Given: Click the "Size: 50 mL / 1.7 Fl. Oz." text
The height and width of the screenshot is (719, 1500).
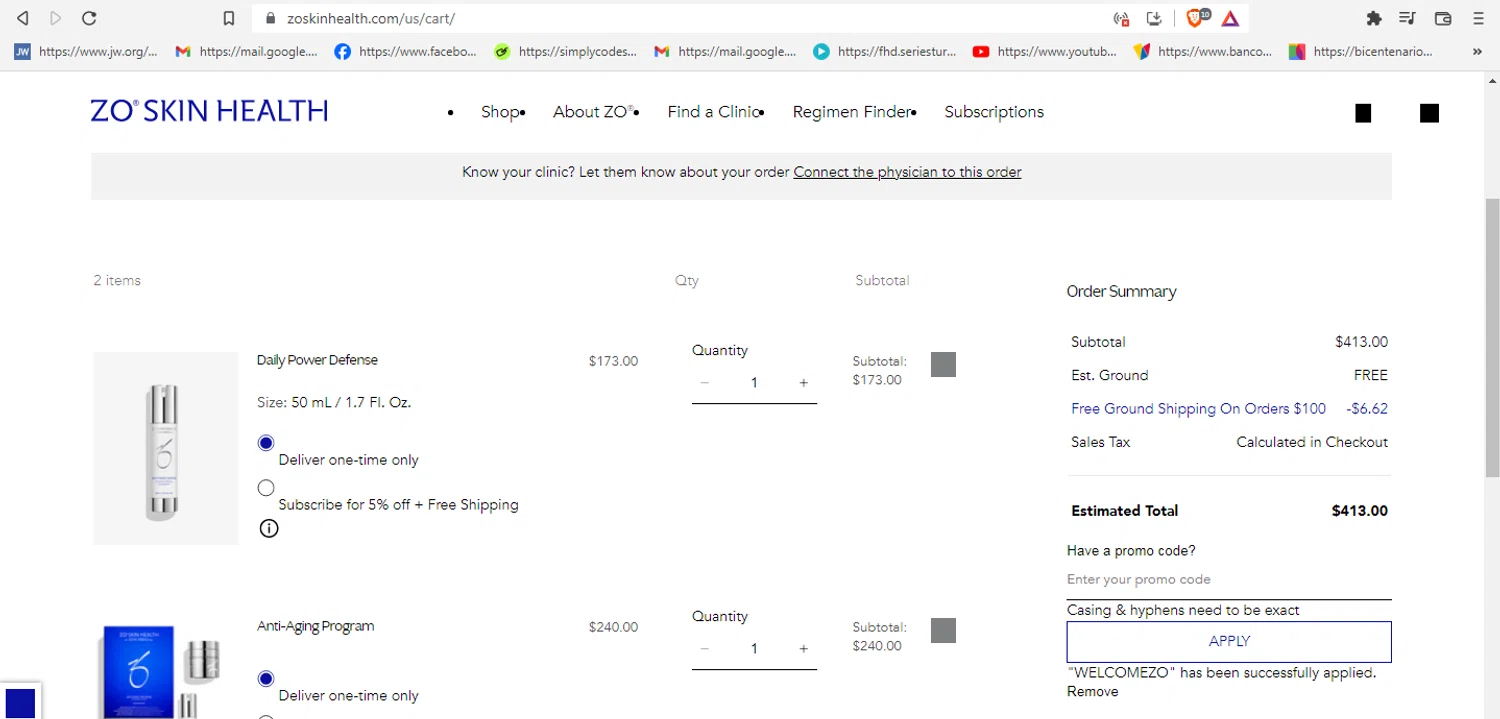Looking at the screenshot, I should [334, 403].
